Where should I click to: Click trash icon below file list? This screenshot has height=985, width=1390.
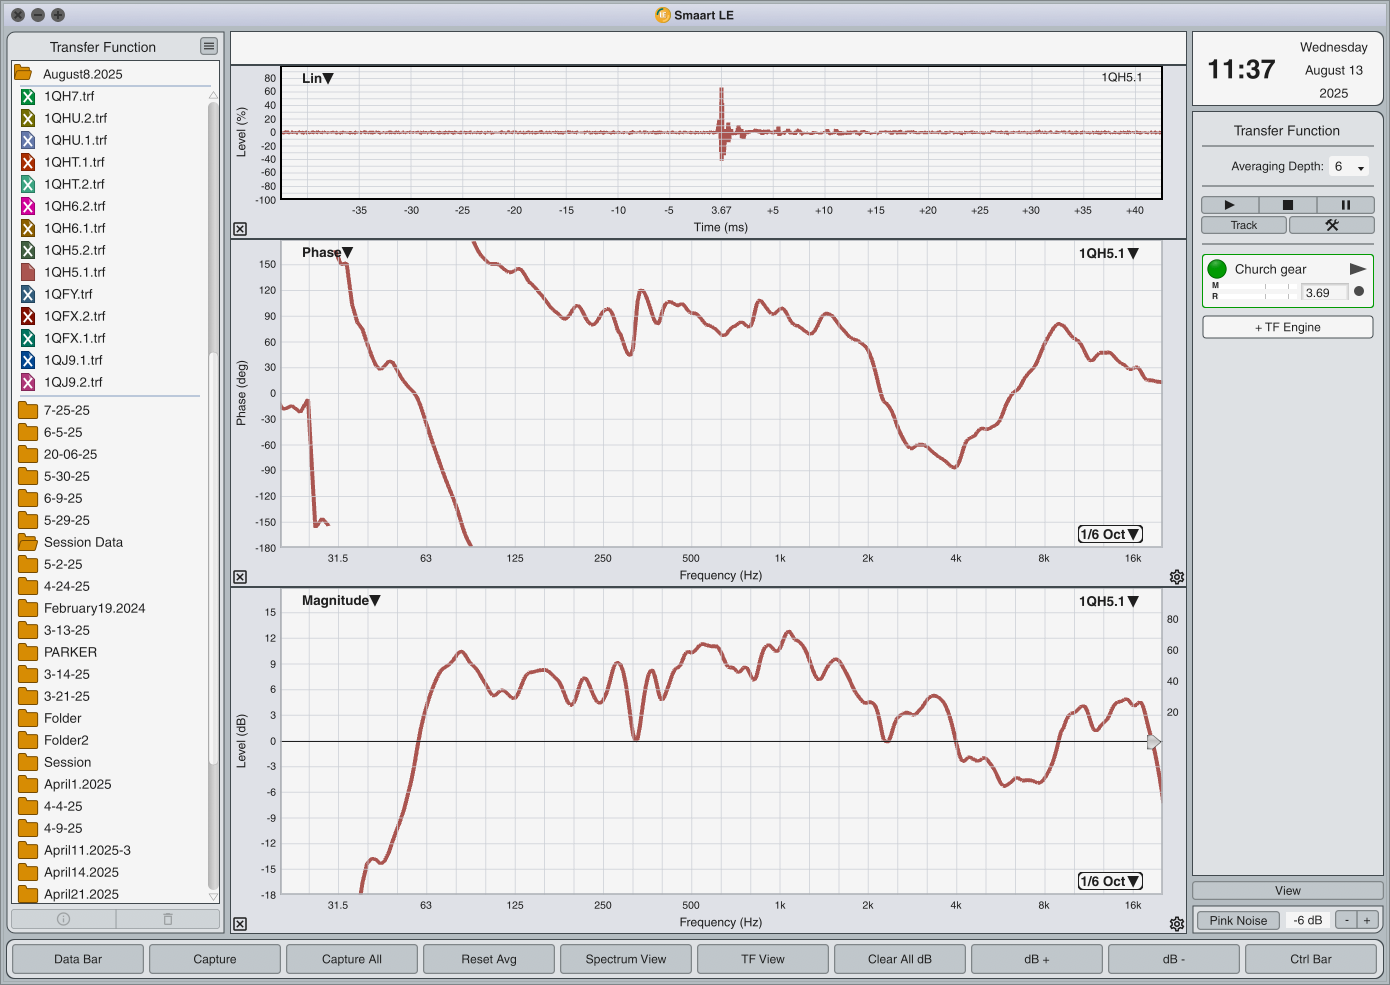coord(168,919)
